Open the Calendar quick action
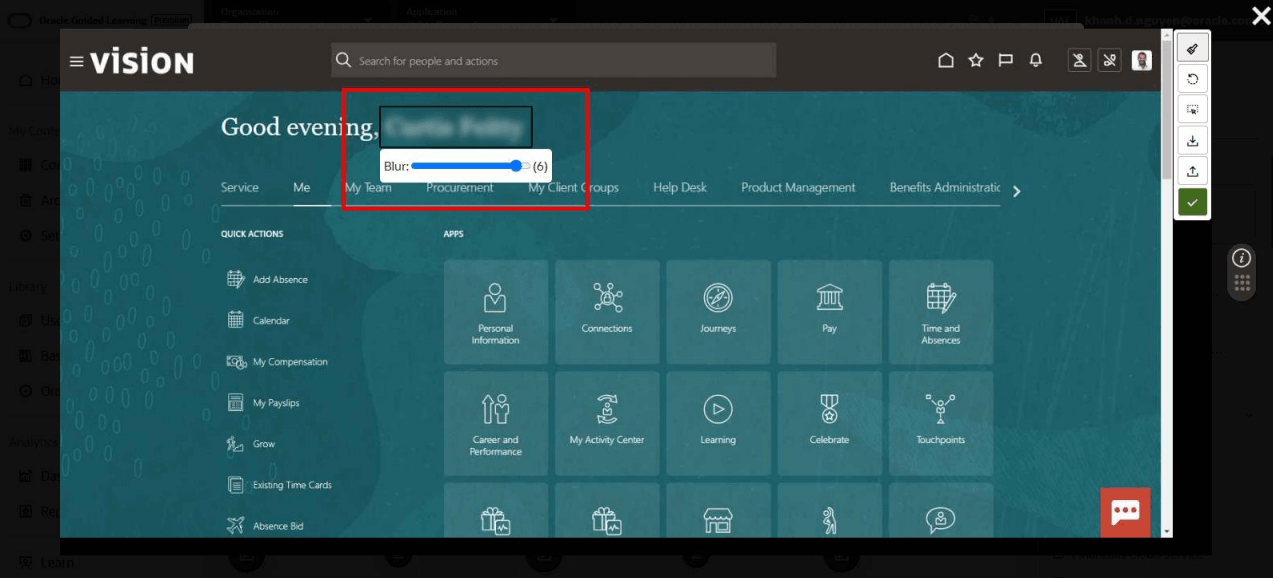The height and width of the screenshot is (578, 1273). [259, 320]
